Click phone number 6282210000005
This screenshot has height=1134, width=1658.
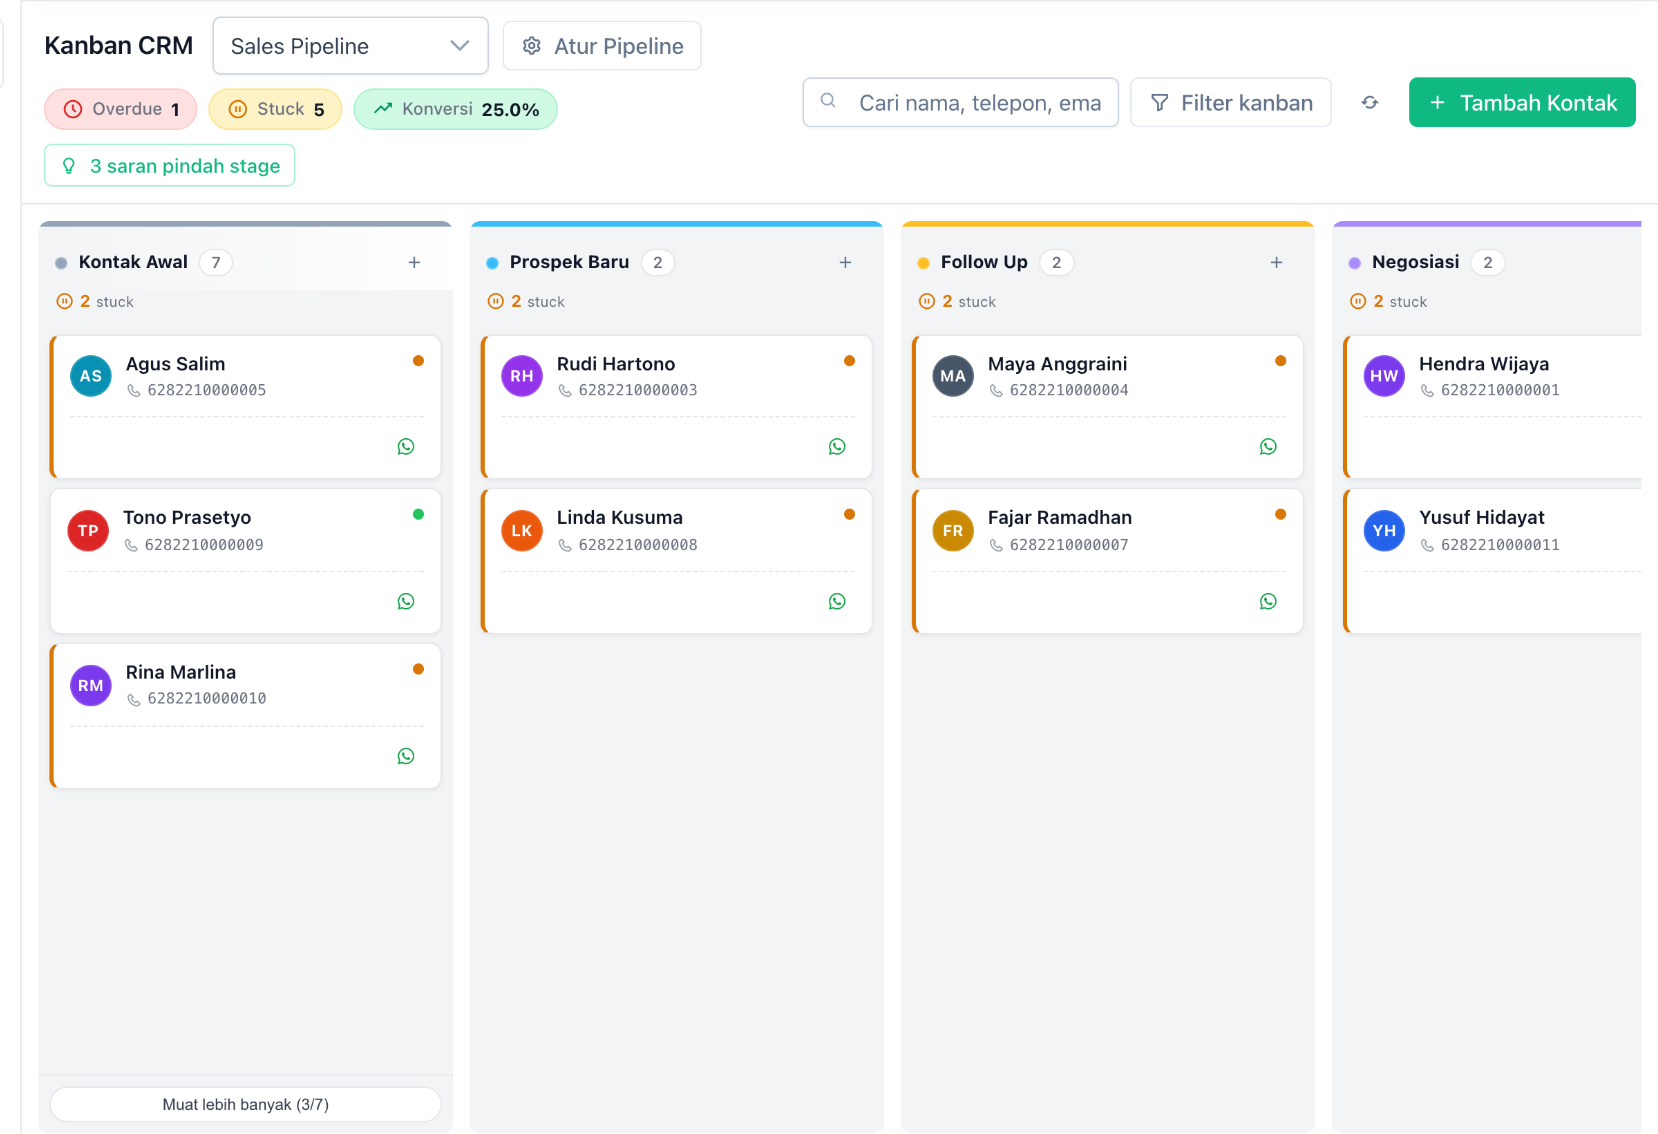click(207, 390)
